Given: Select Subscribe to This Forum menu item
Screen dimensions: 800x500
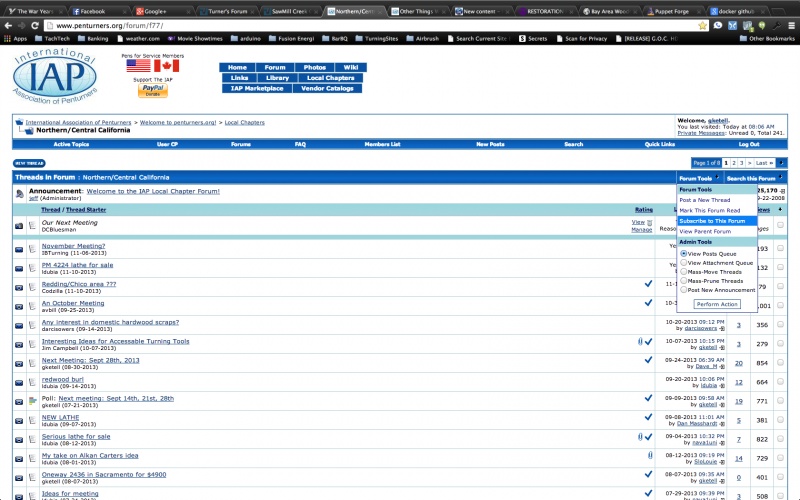Looking at the screenshot, I should pyautogui.click(x=712, y=221).
